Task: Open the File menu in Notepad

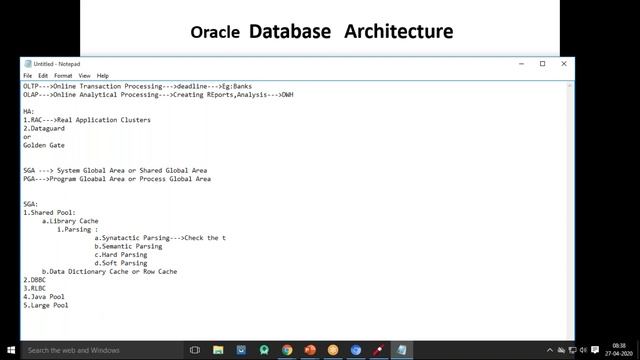Action: 27,76
